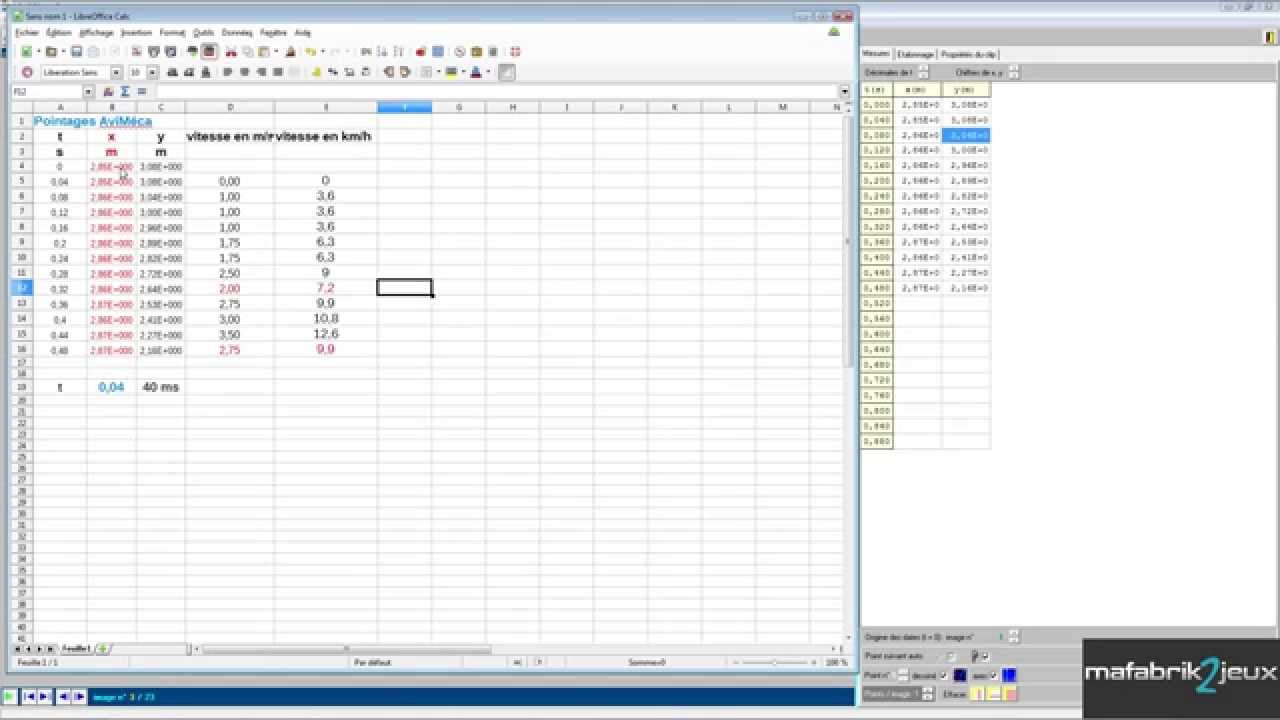Open the borders dropdown arrow
Viewport: 1280px width, 720px height.
438,72
